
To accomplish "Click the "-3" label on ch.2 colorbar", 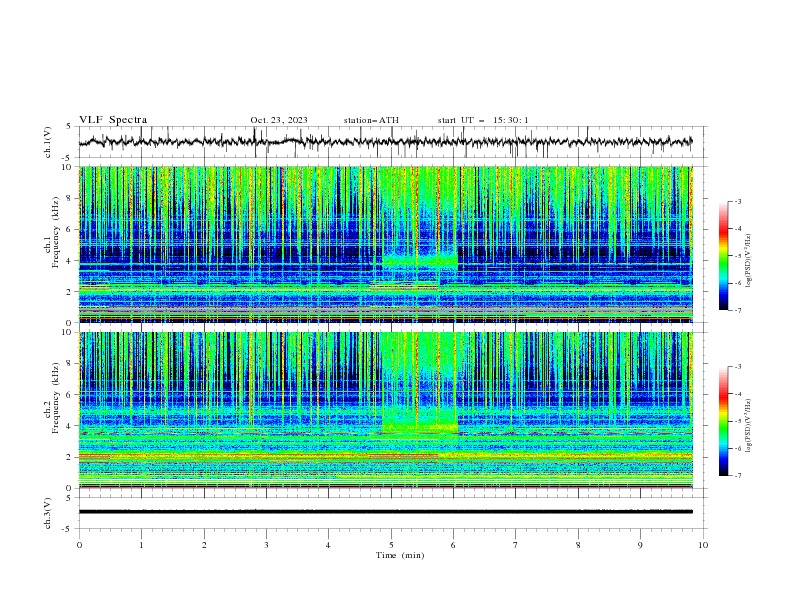I will (x=738, y=367).
